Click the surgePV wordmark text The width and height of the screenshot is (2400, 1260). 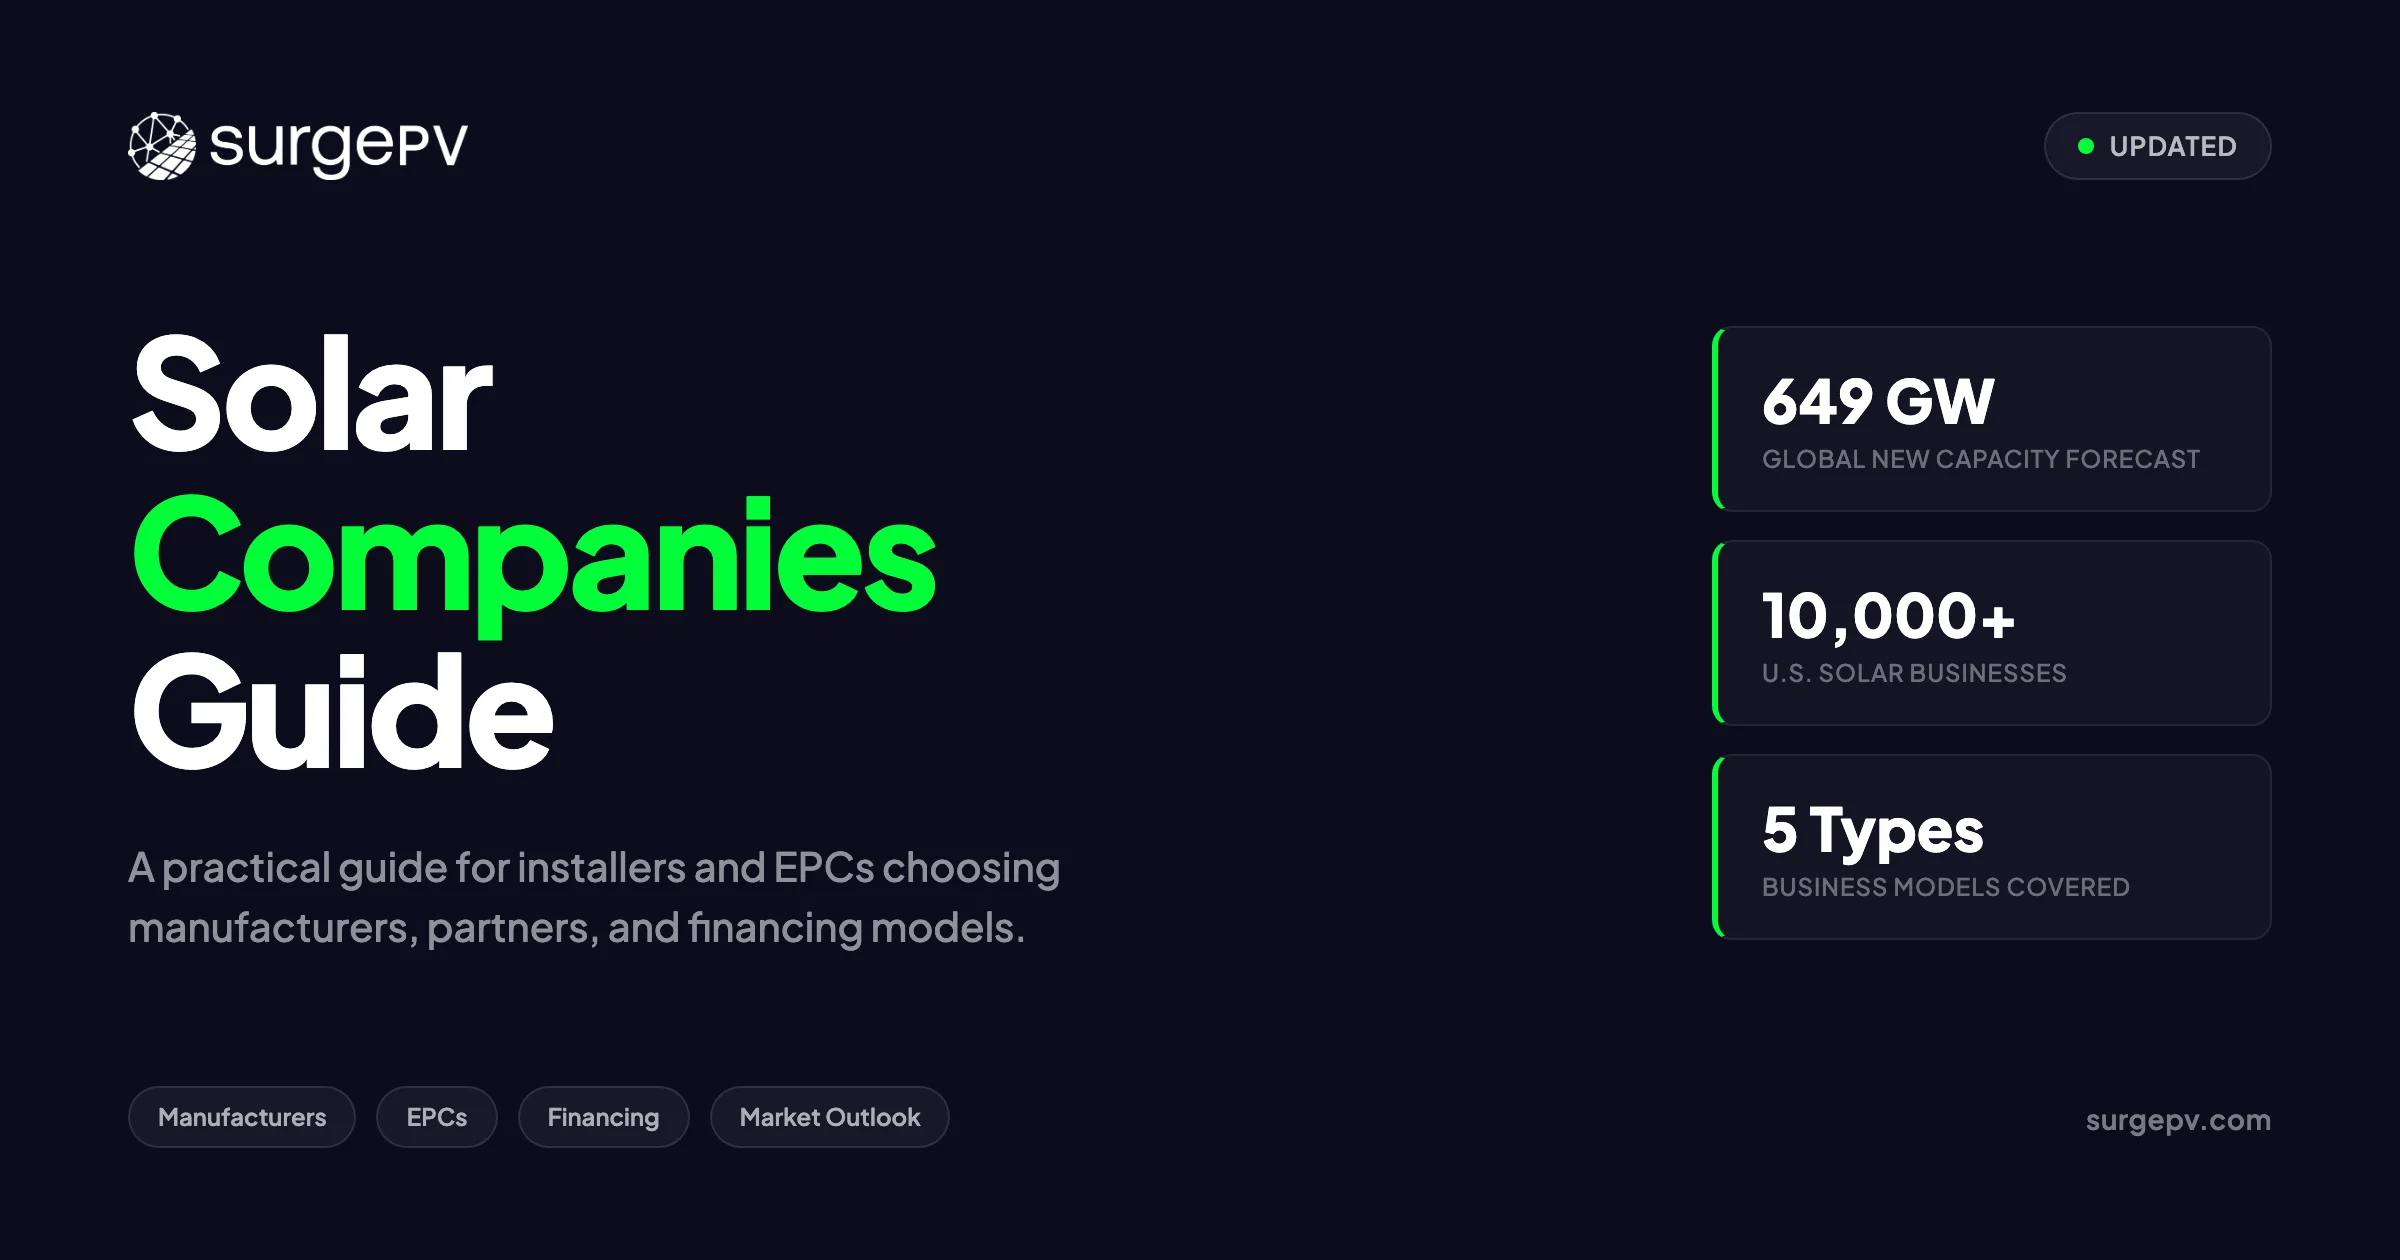(338, 148)
